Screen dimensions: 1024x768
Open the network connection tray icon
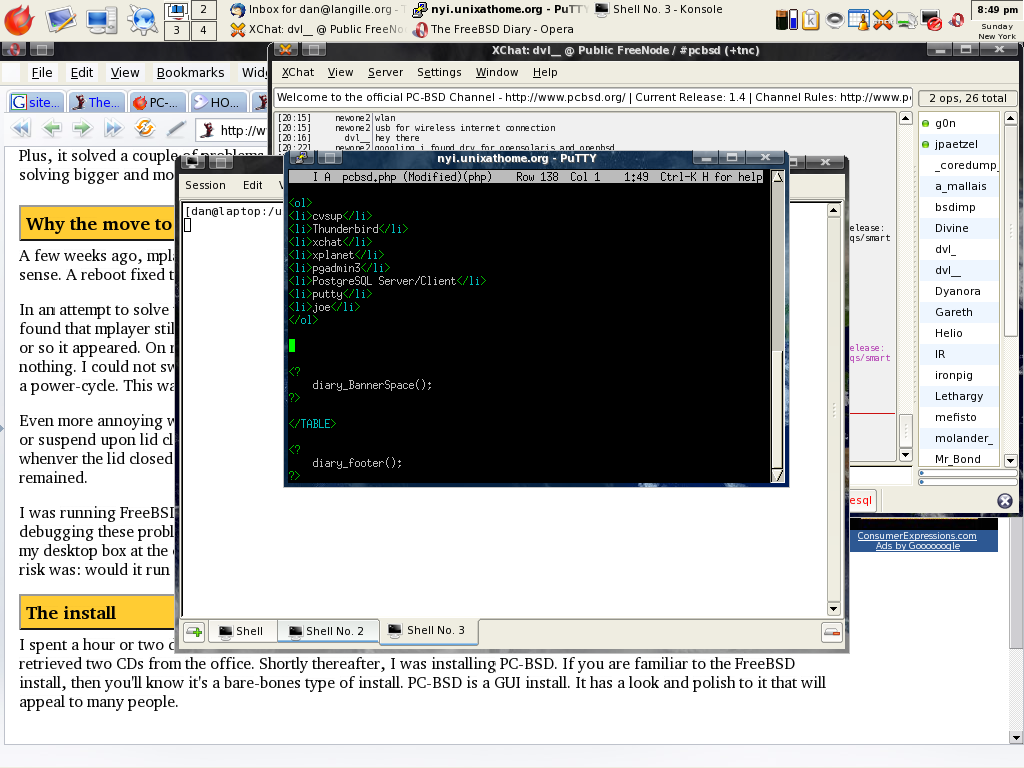[x=907, y=20]
